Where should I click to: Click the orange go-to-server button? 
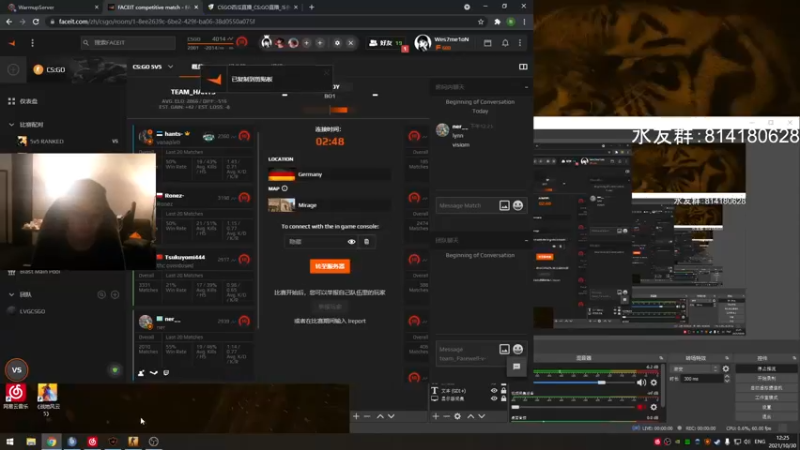[330, 266]
